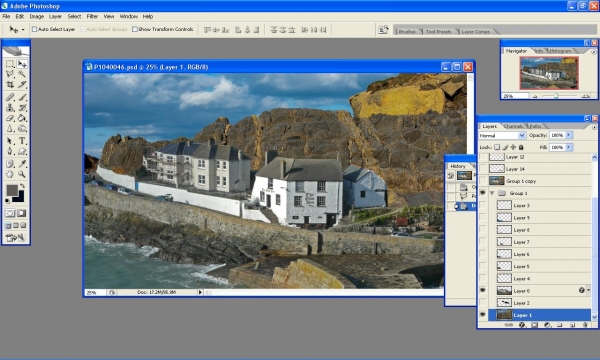The height and width of the screenshot is (360, 600).
Task: Click the foreground color swatch
Action: point(12,190)
